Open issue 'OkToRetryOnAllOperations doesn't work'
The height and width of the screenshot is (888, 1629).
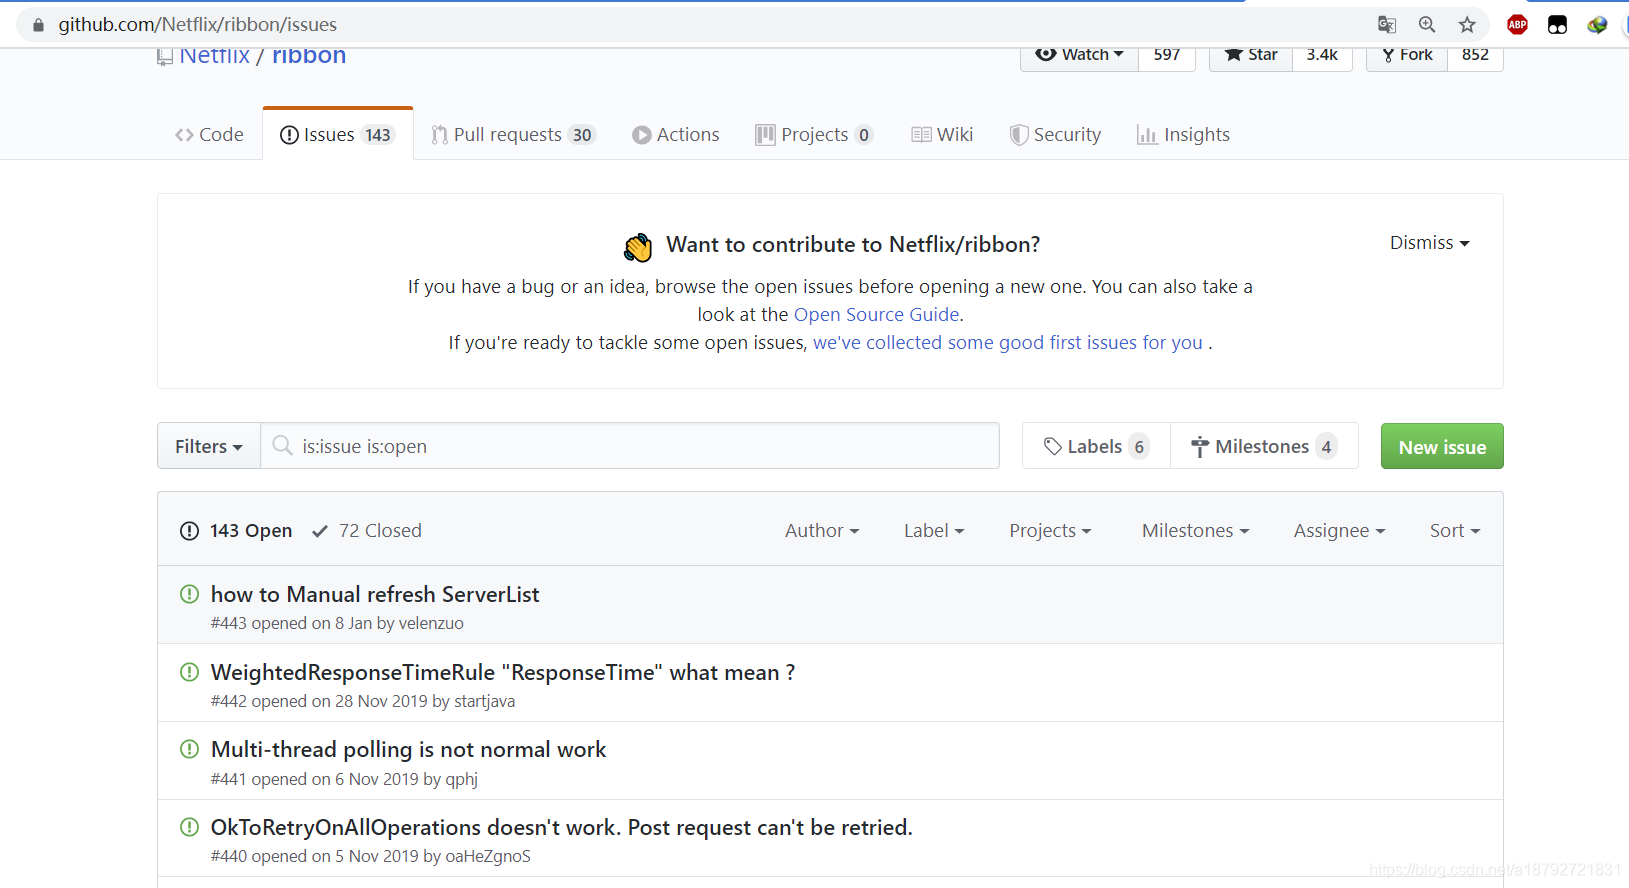click(x=561, y=827)
